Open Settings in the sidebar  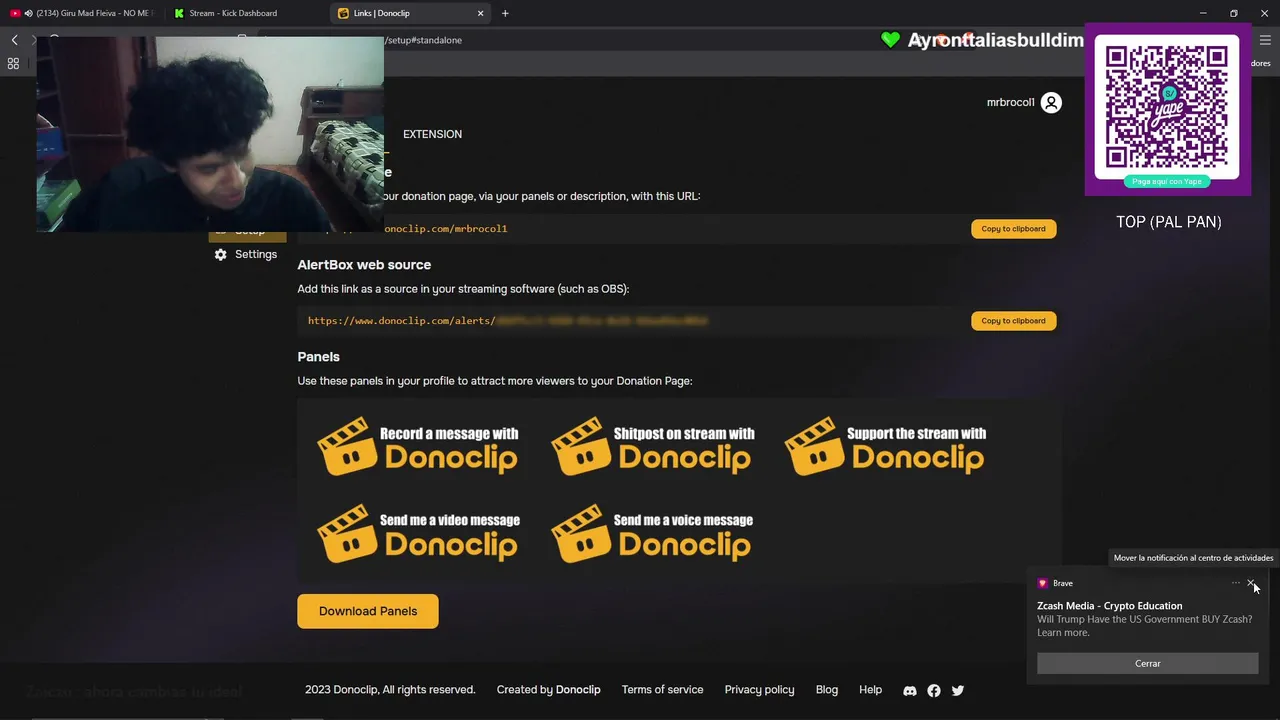(x=246, y=255)
